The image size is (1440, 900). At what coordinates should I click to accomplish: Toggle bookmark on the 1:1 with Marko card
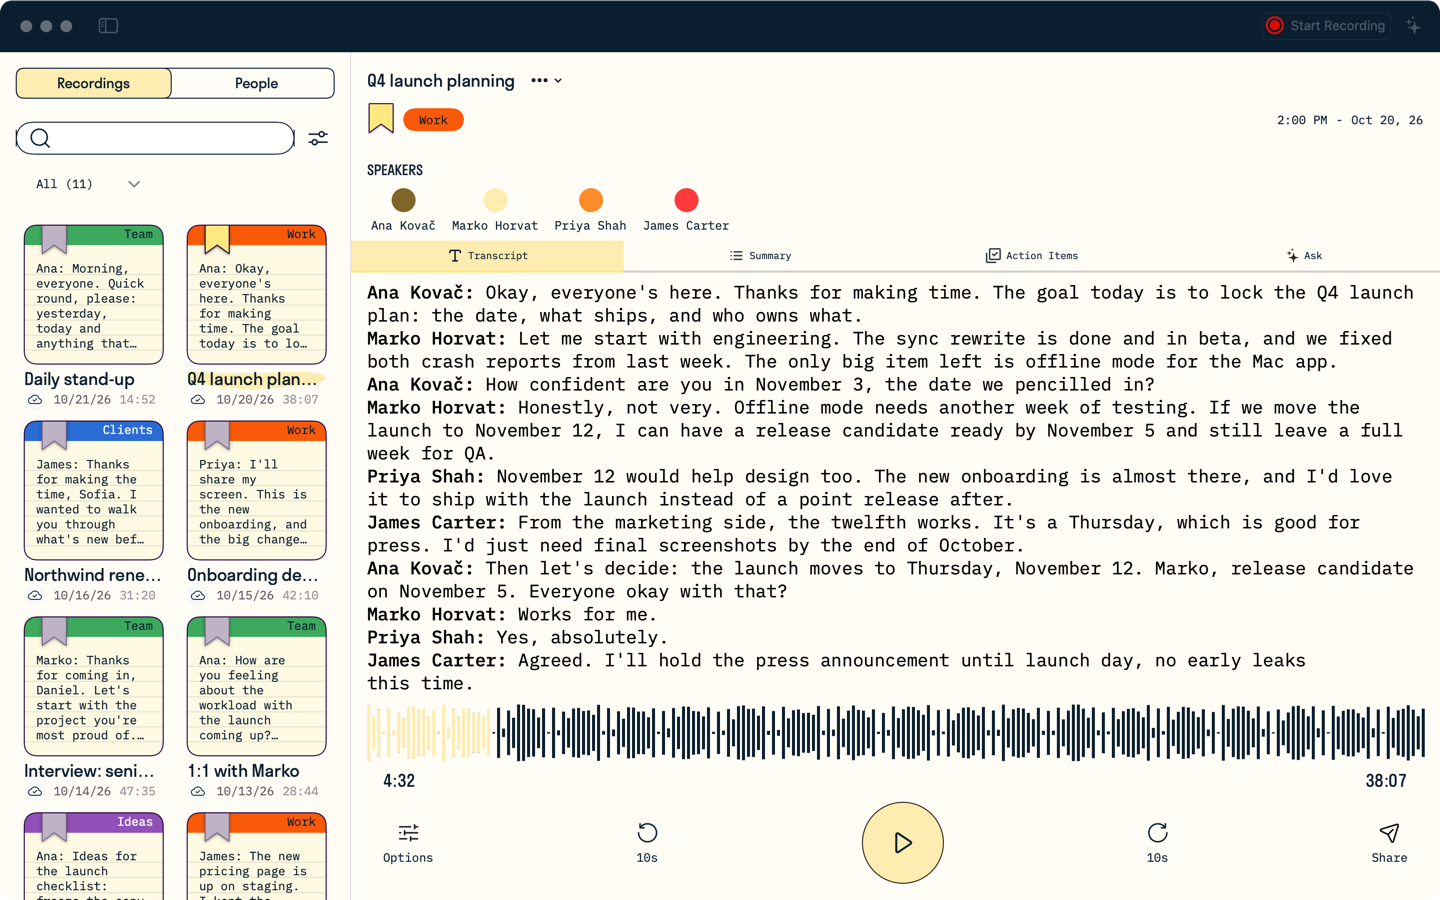(217, 630)
